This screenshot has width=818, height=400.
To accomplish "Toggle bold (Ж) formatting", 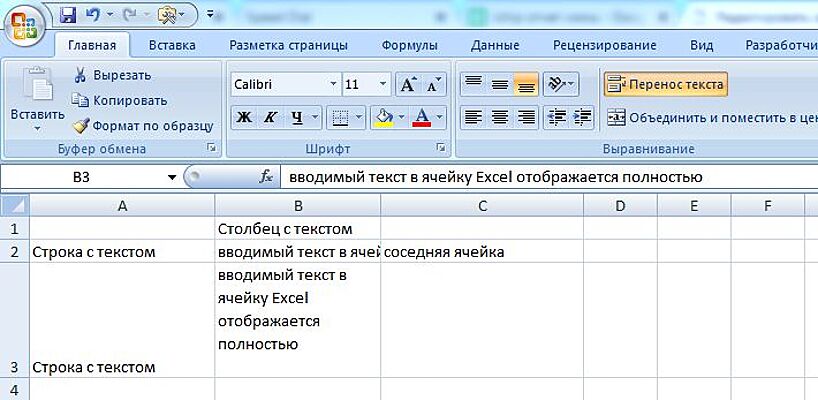I will tap(243, 117).
